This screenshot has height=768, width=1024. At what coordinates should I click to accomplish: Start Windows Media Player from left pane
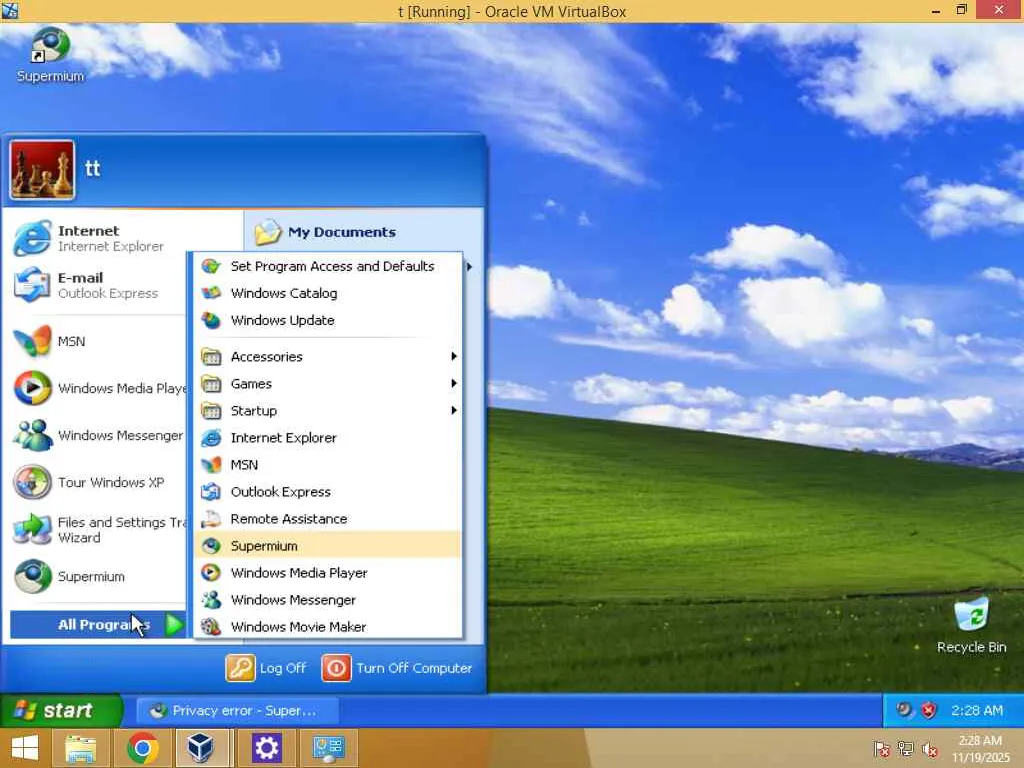[98, 388]
